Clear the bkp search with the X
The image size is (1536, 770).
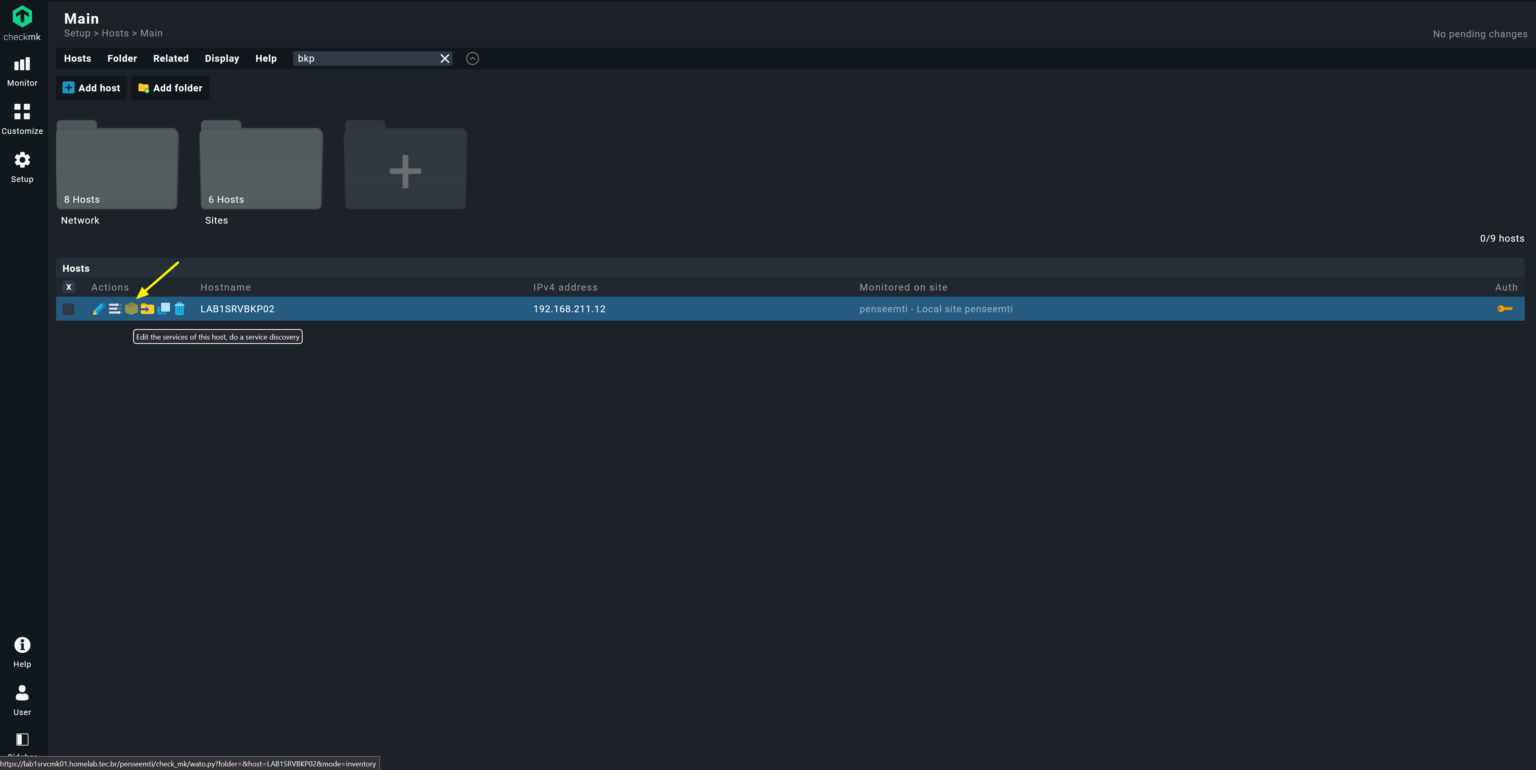tap(445, 58)
